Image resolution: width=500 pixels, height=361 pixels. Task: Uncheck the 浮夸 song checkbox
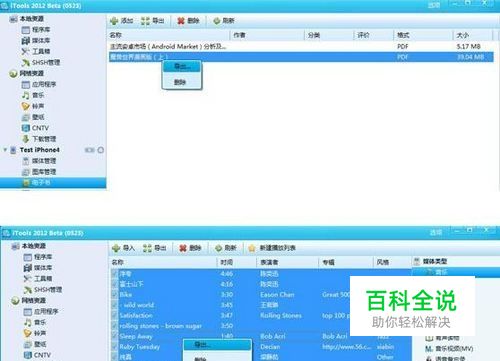click(114, 274)
